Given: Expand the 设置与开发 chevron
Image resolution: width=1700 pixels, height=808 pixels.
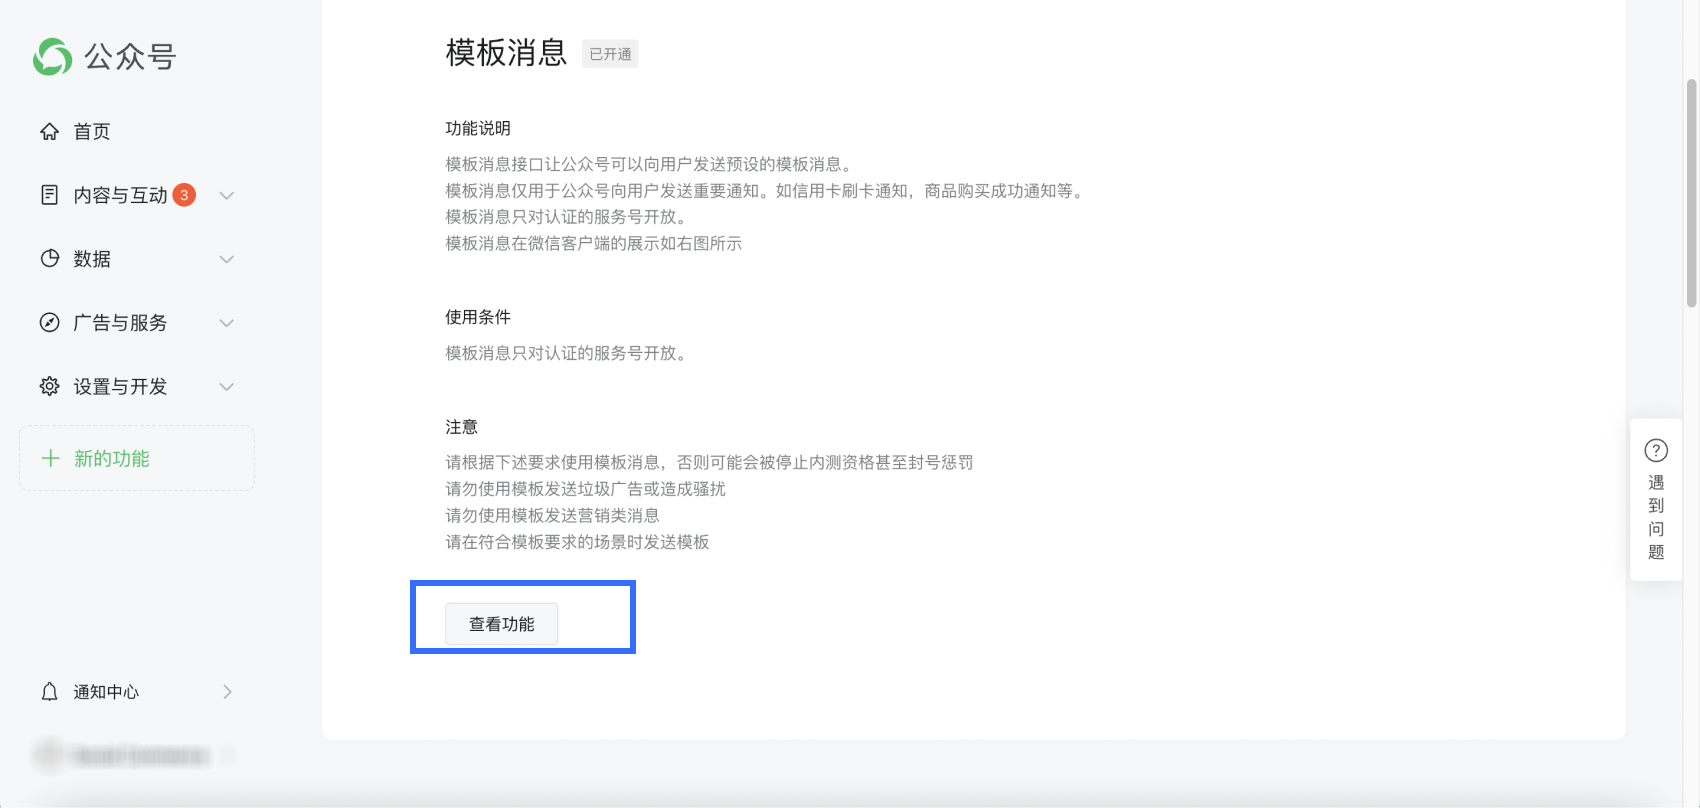Looking at the screenshot, I should [x=227, y=387].
